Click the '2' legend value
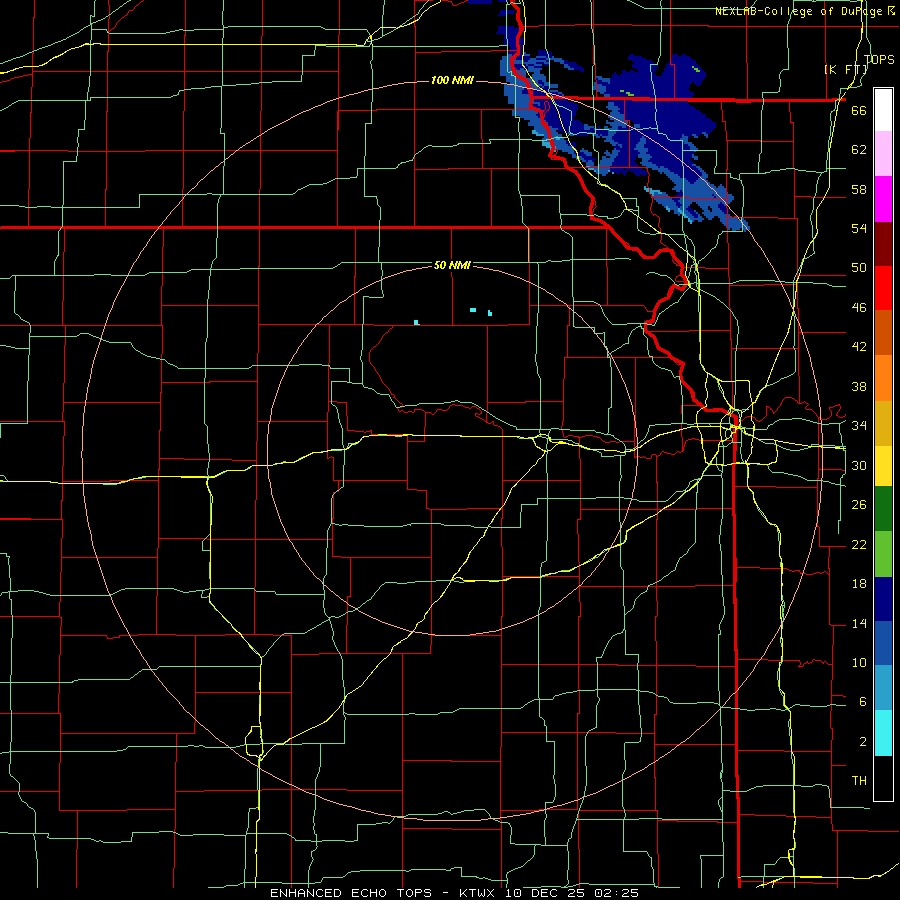900x900 pixels. coord(862,741)
